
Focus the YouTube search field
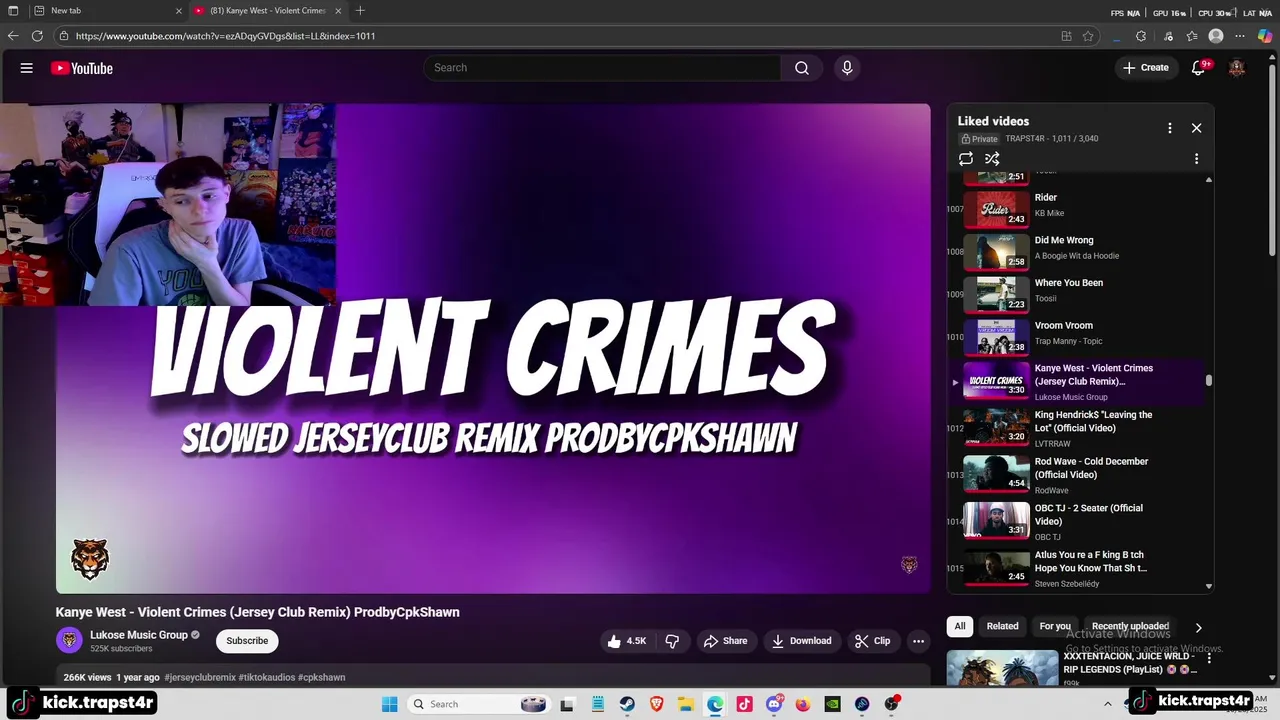tap(602, 68)
